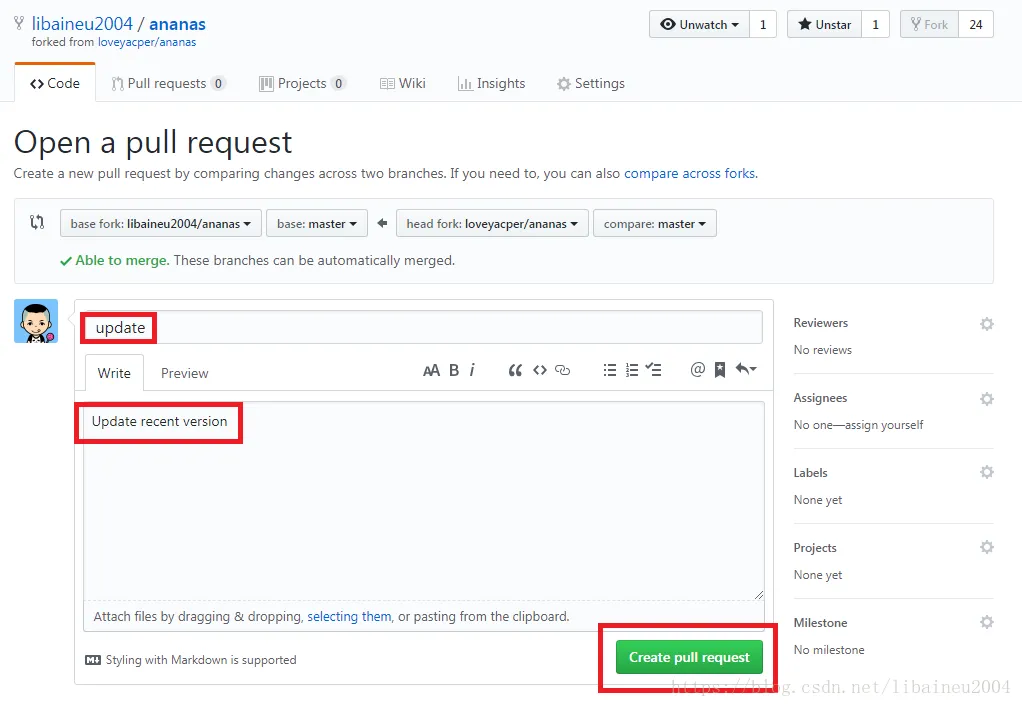Screen dimensions: 1022x707
Task: Click the compare branches switch icon
Action: (37, 222)
